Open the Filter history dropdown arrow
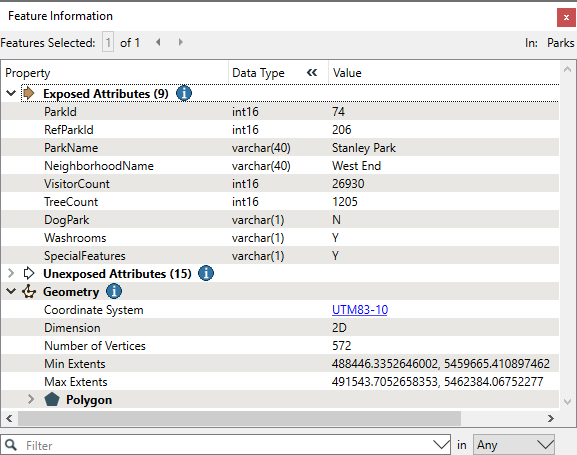 (441, 445)
